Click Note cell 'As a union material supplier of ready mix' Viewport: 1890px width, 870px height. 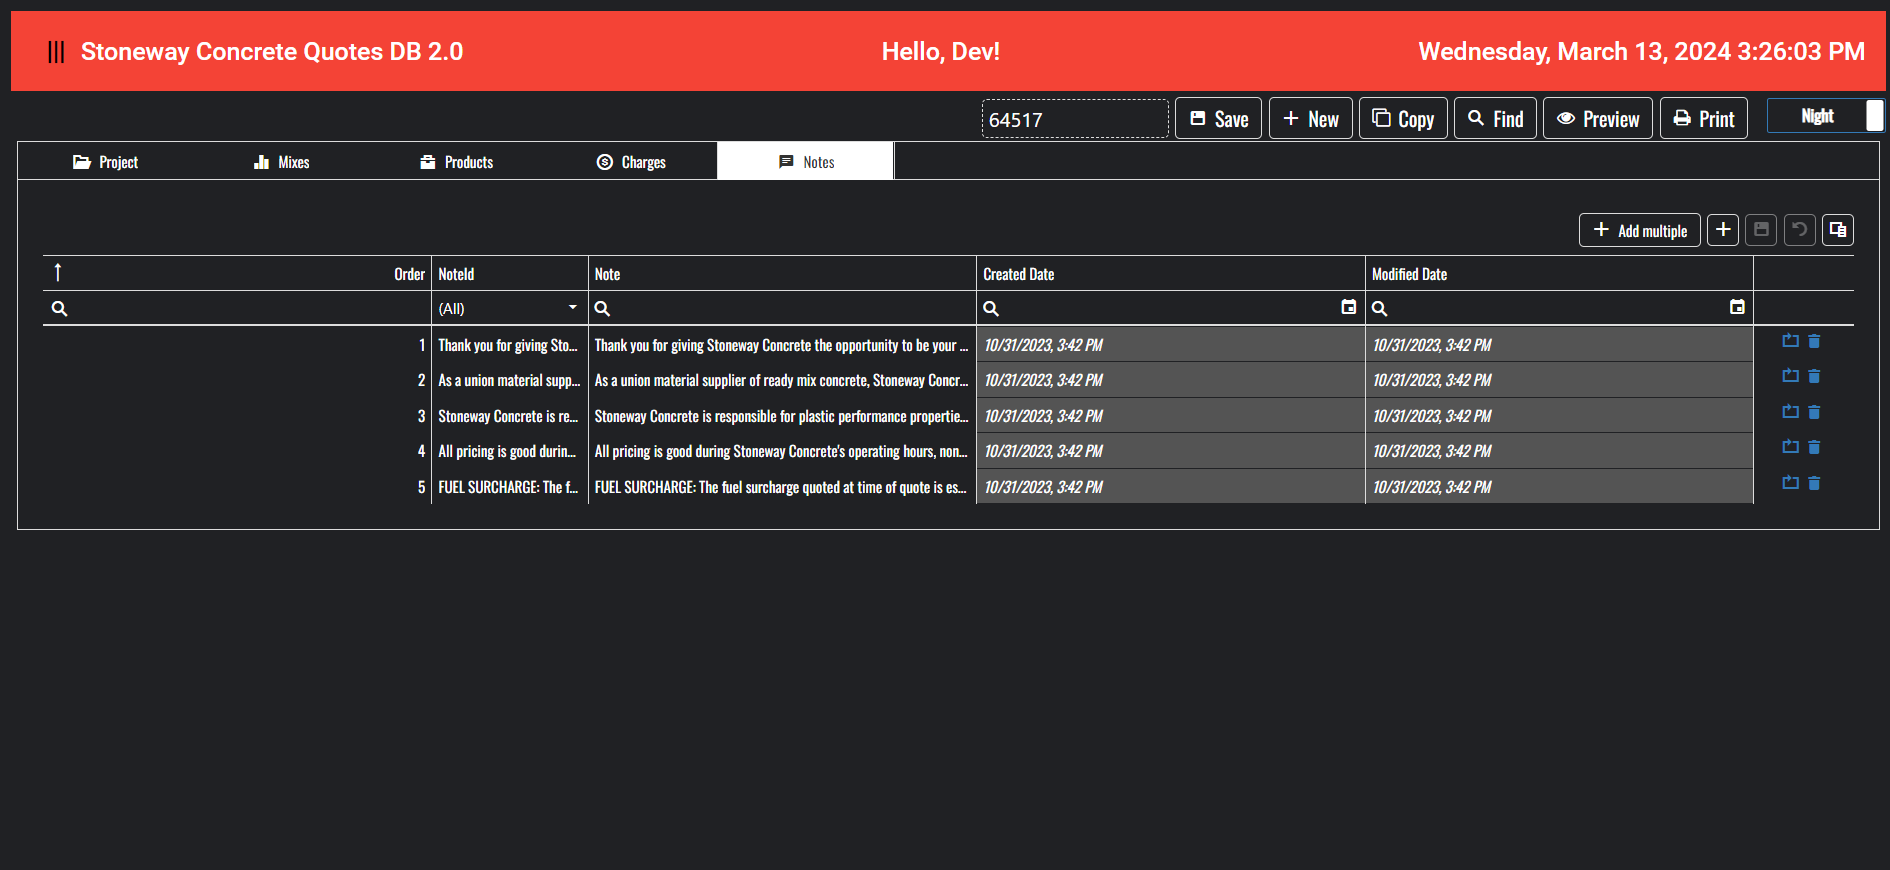tap(782, 380)
